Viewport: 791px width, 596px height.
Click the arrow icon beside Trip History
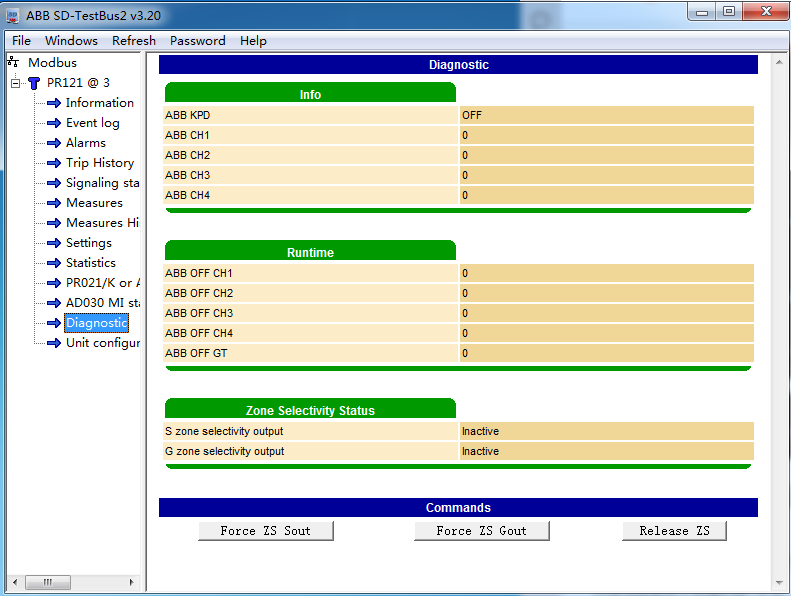54,163
